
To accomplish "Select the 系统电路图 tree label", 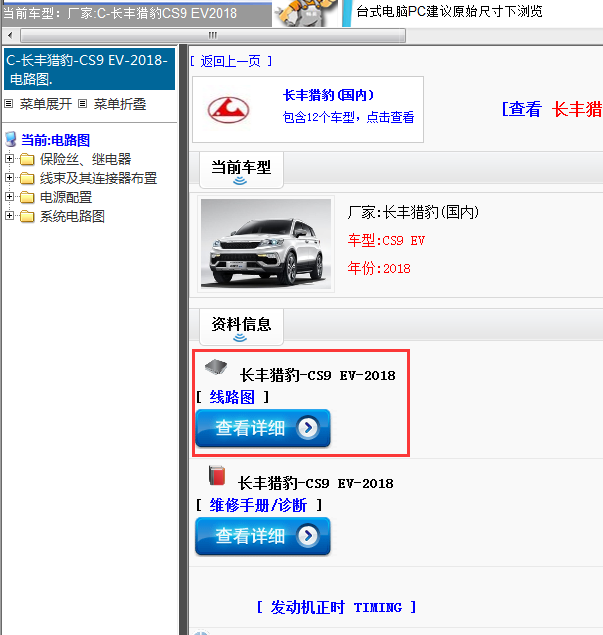I will [72, 216].
